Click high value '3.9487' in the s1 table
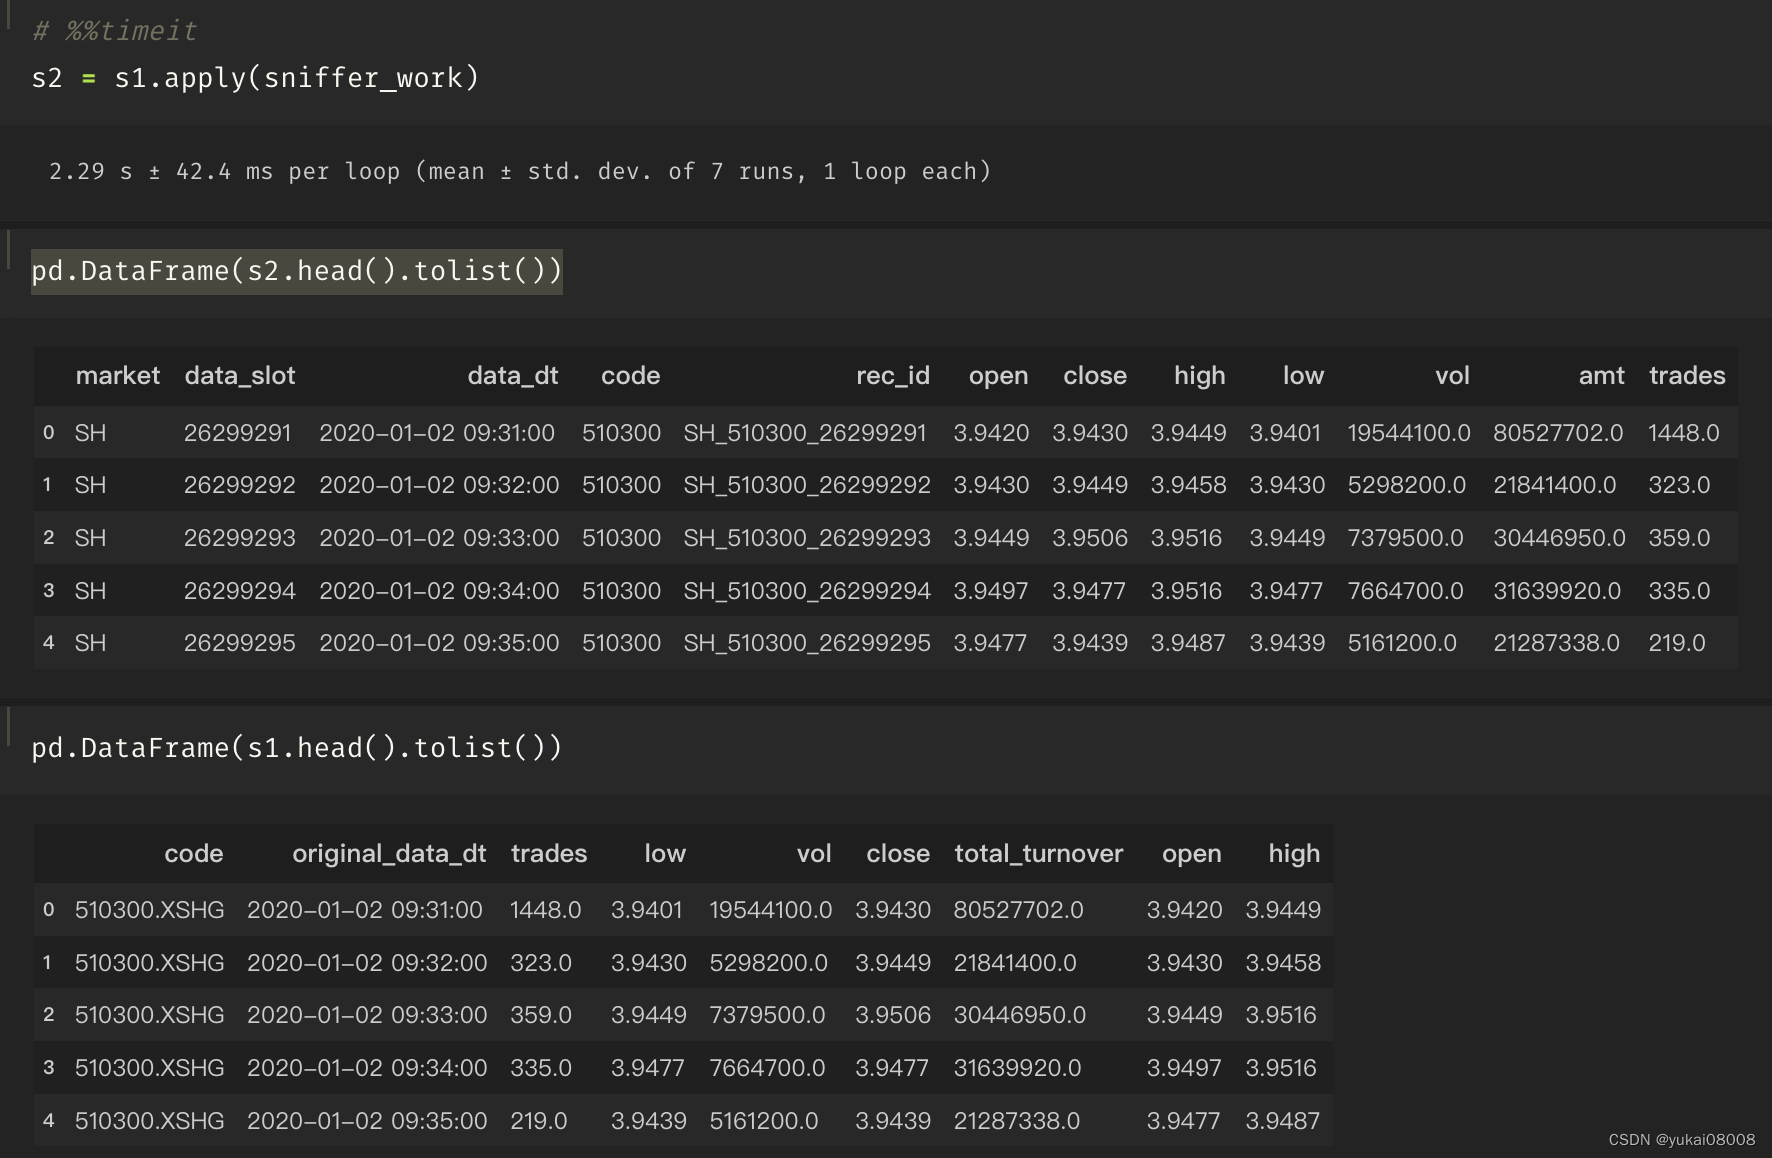This screenshot has width=1772, height=1158. tap(1283, 1121)
